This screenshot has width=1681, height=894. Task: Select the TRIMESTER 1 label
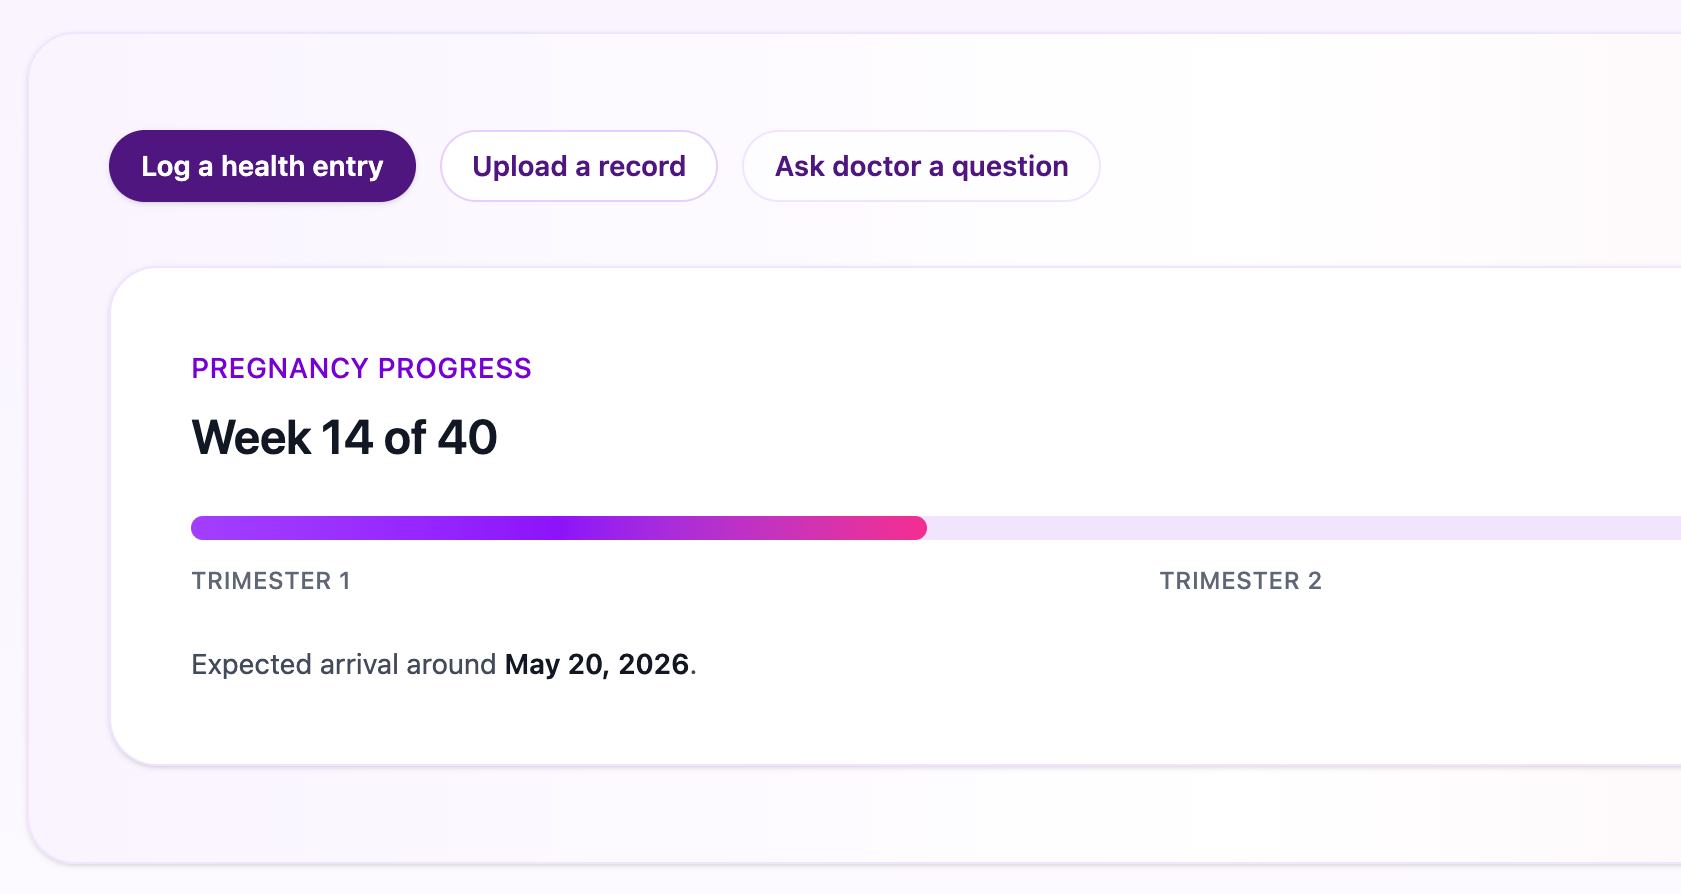270,580
